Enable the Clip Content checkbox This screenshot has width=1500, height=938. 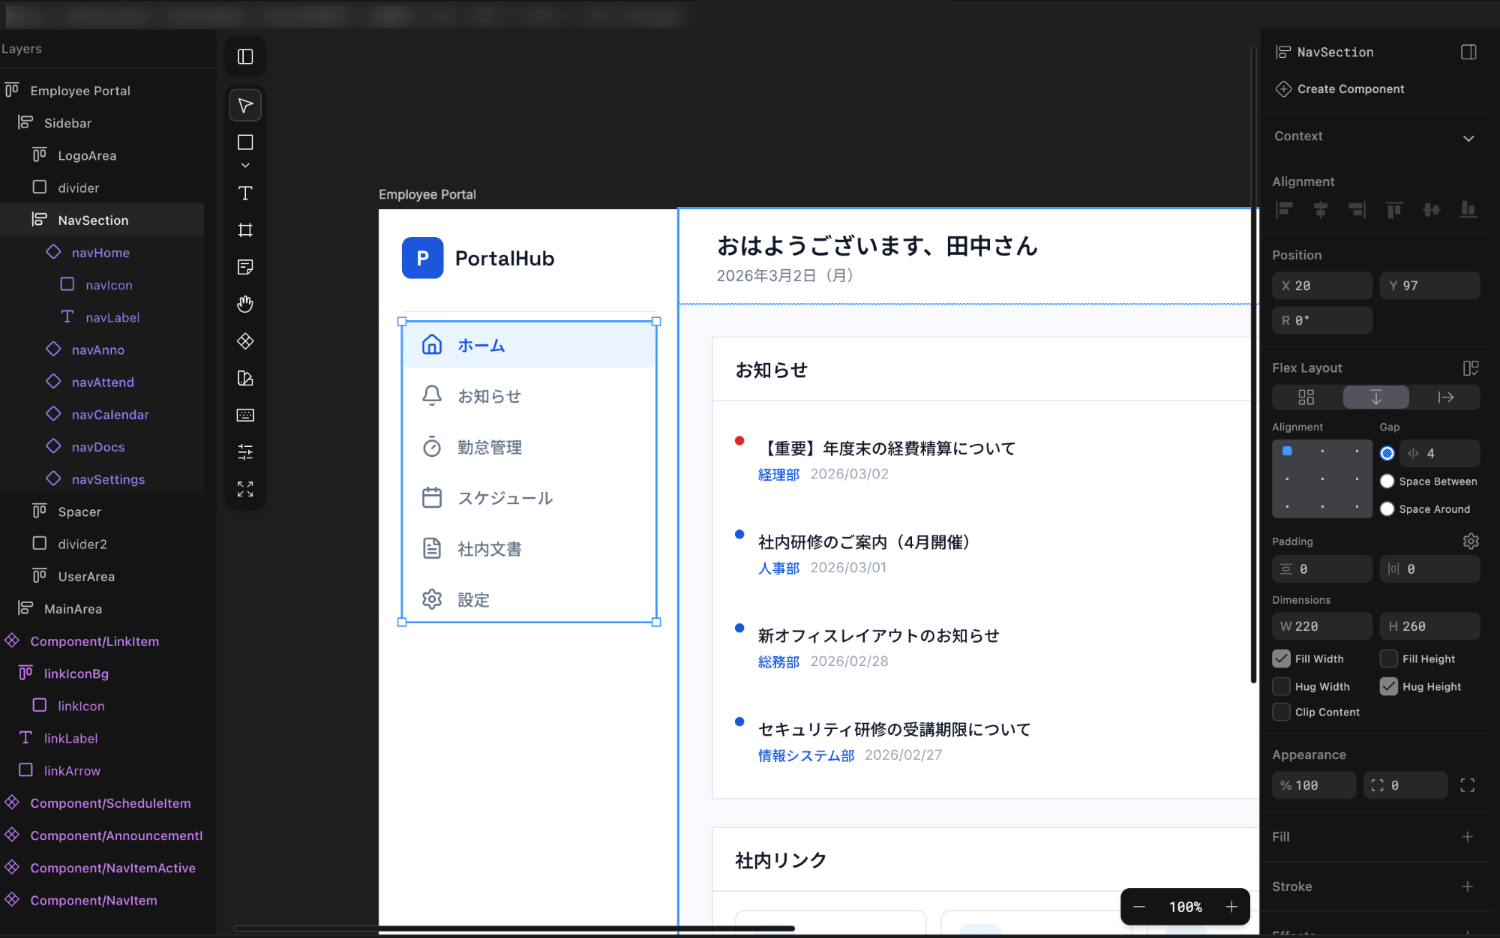1281,712
